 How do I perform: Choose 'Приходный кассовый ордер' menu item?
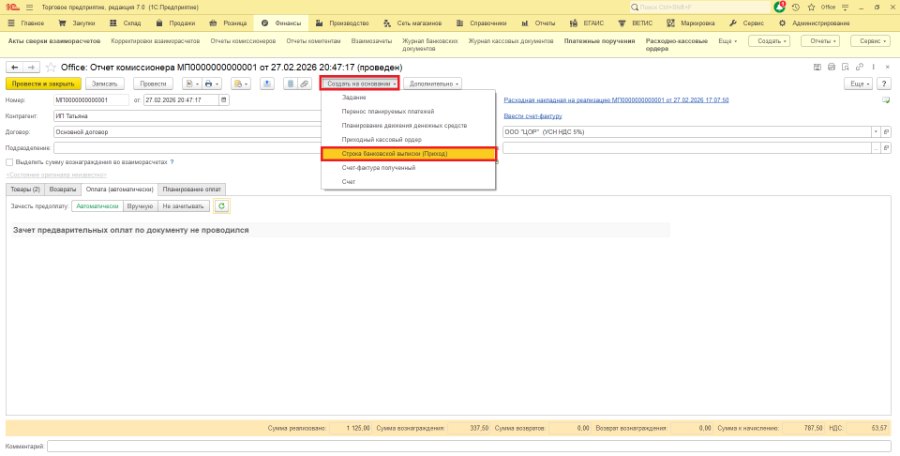[409, 140]
